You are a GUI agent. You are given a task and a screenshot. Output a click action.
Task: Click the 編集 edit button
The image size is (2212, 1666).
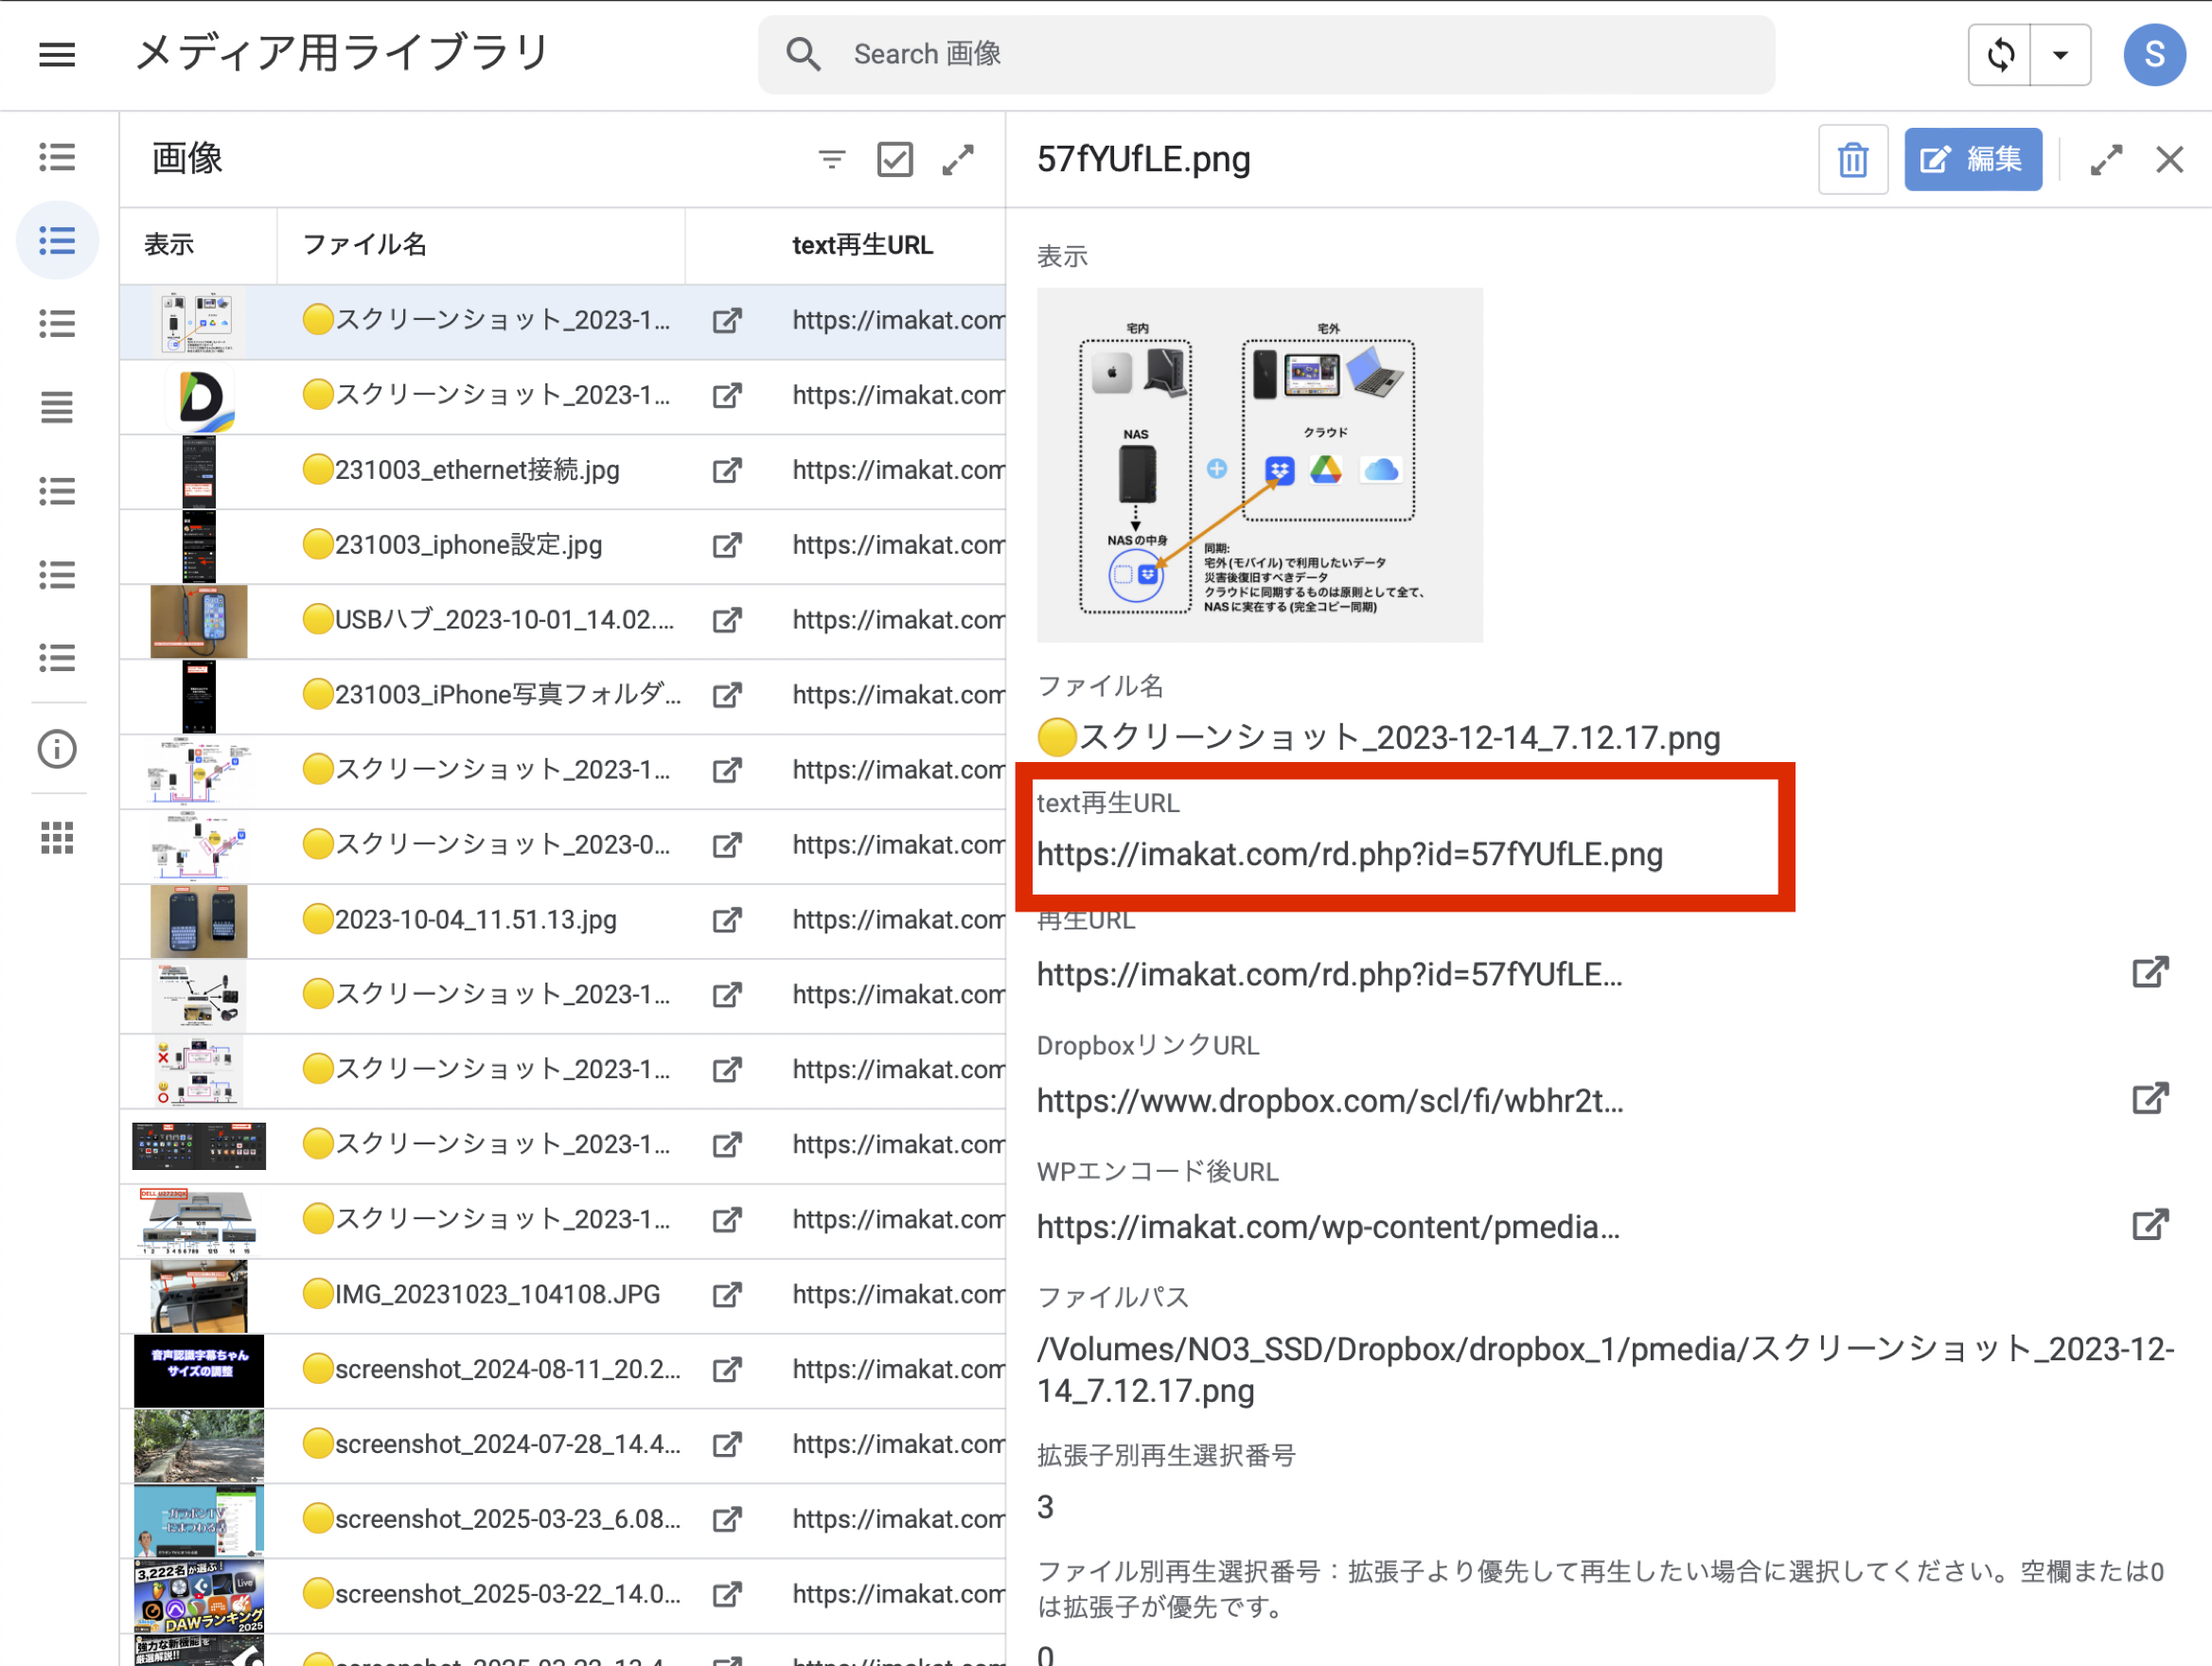pos(1972,159)
